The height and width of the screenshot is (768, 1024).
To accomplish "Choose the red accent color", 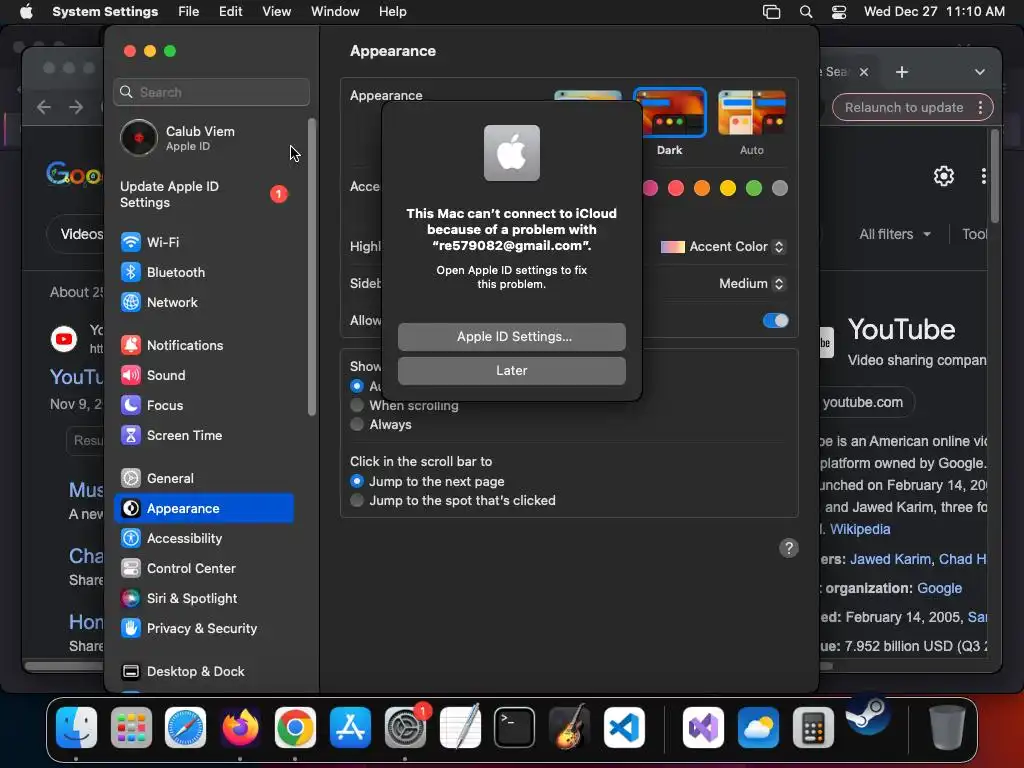I will click(x=676, y=189).
